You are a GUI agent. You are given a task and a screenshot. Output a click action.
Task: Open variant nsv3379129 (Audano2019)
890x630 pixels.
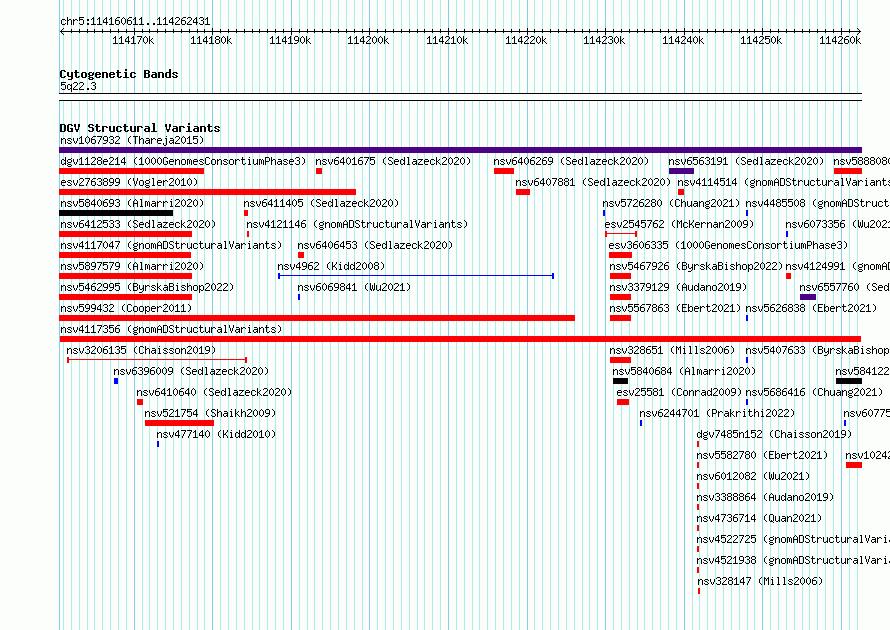tap(678, 287)
